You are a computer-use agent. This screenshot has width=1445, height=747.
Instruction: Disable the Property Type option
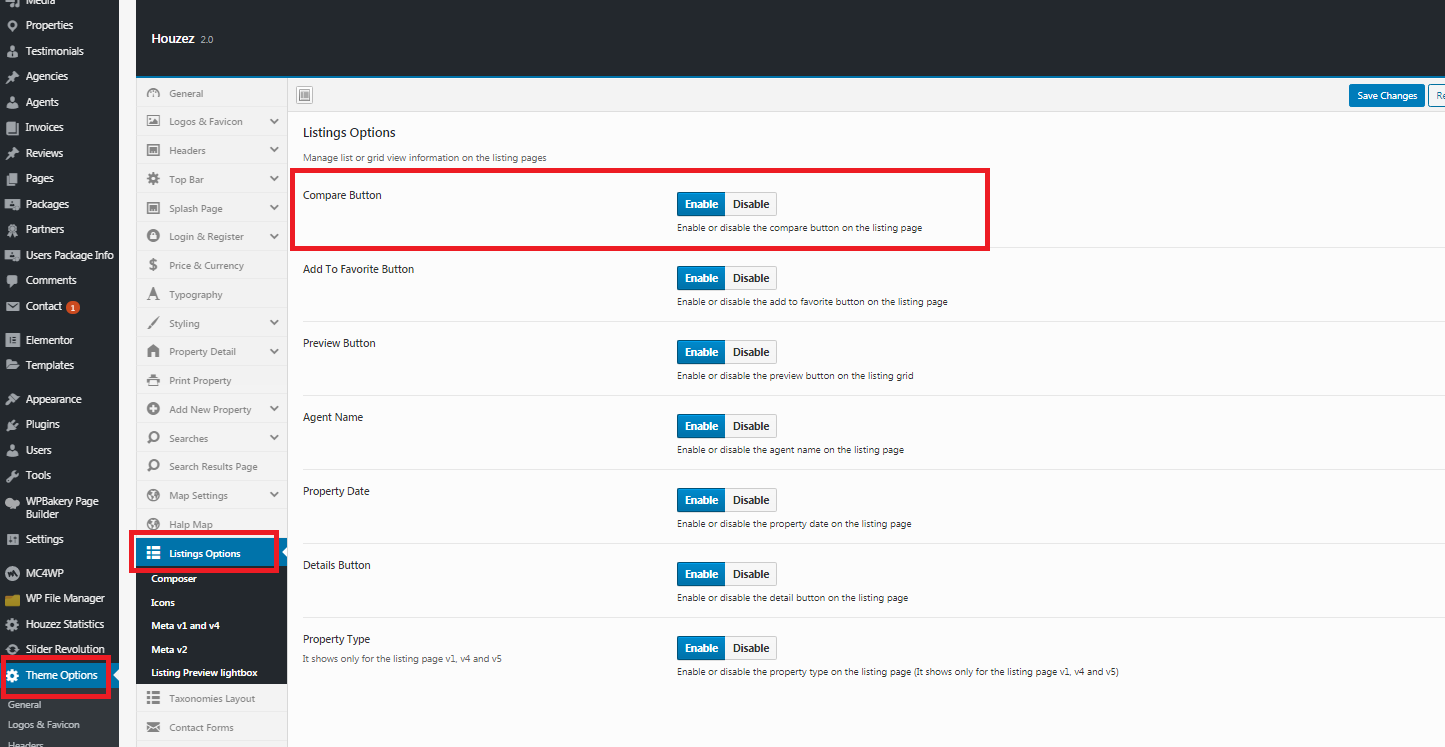(x=751, y=648)
